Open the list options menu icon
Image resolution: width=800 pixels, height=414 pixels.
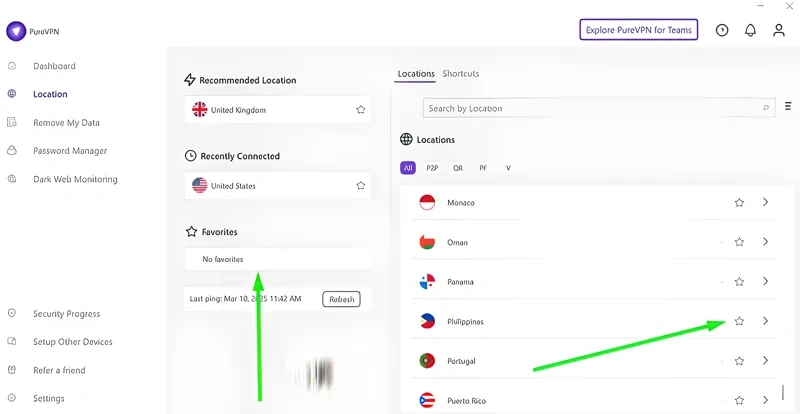pos(788,106)
